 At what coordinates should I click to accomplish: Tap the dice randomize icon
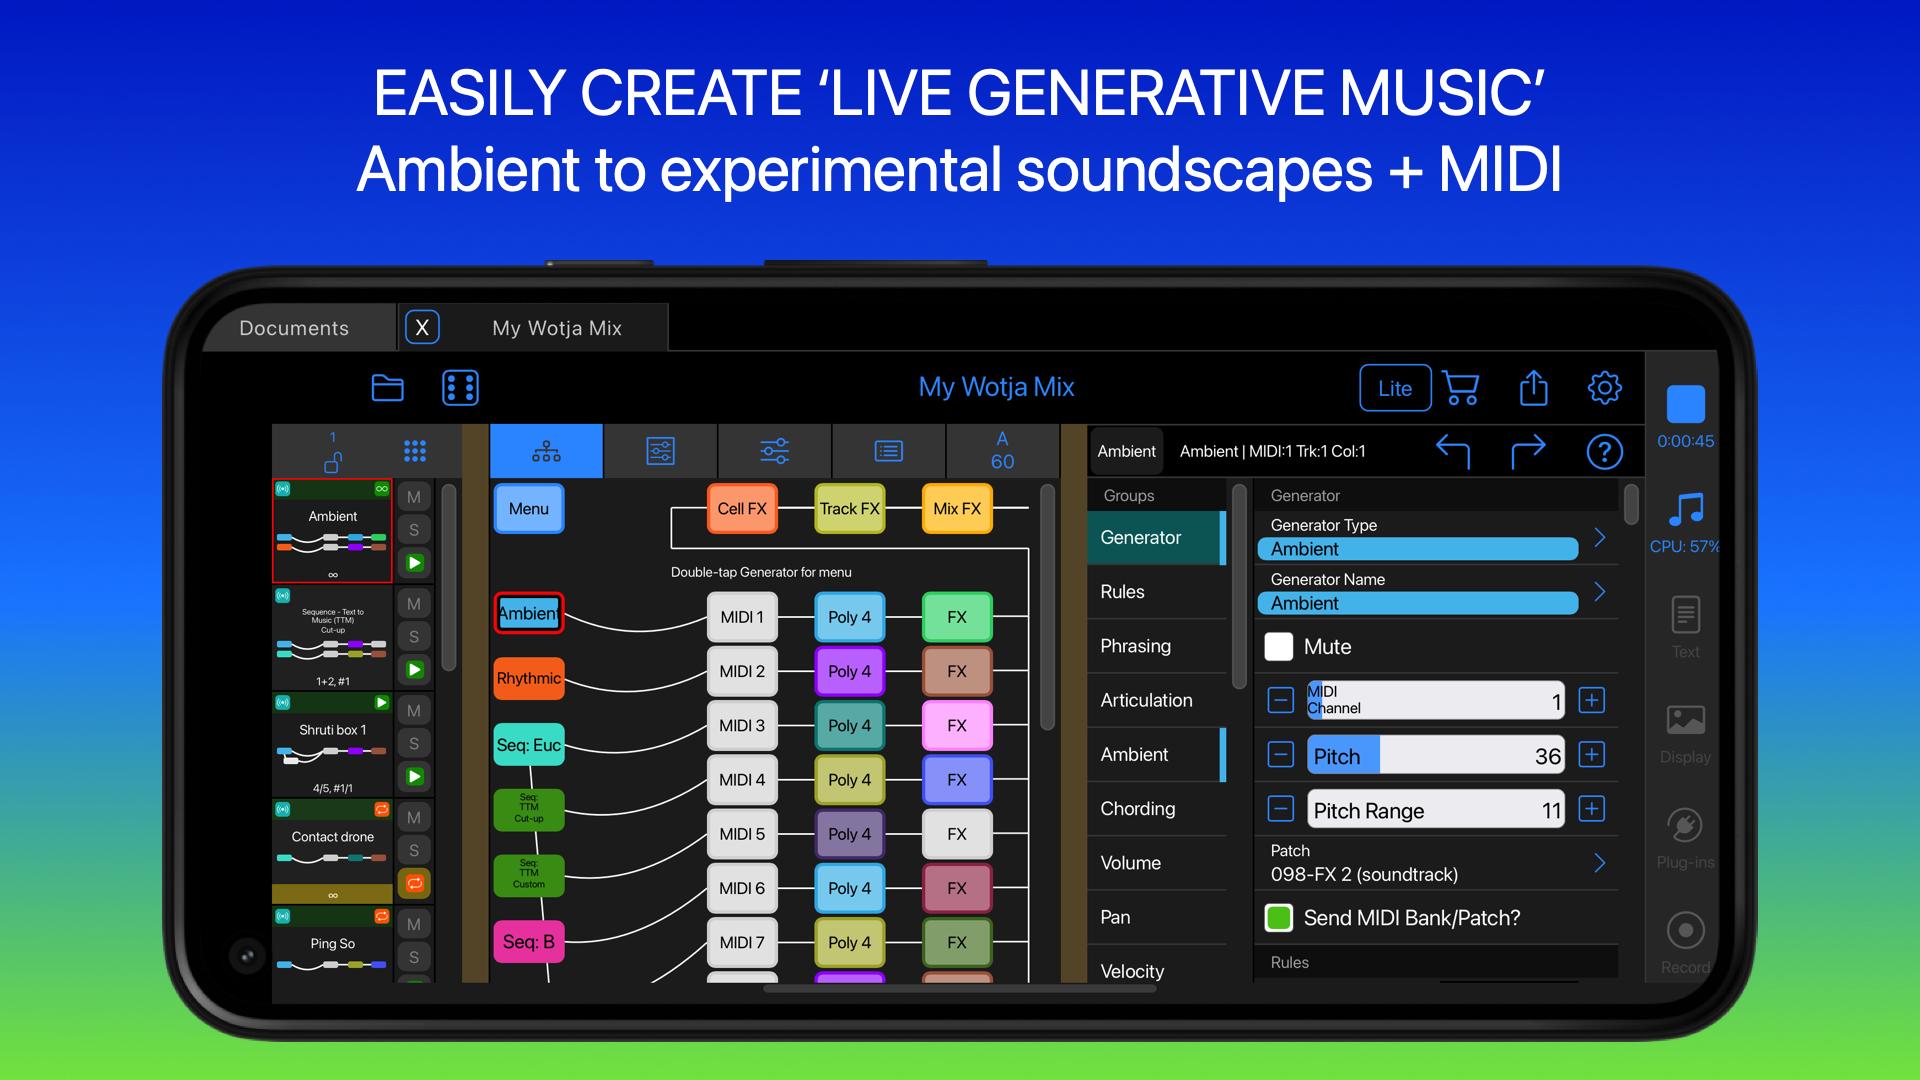[x=460, y=388]
